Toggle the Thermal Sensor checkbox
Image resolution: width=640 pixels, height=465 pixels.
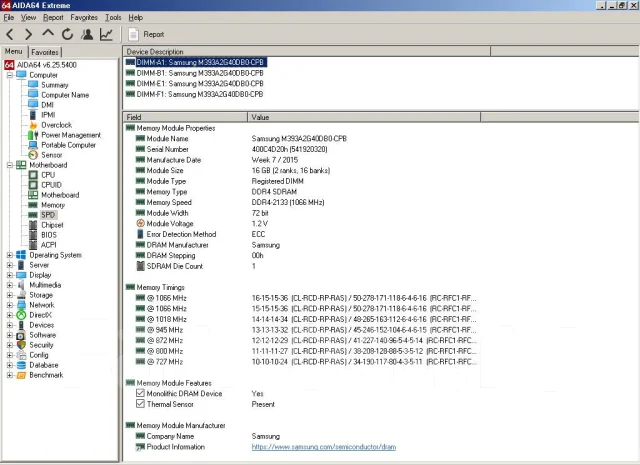pos(140,404)
